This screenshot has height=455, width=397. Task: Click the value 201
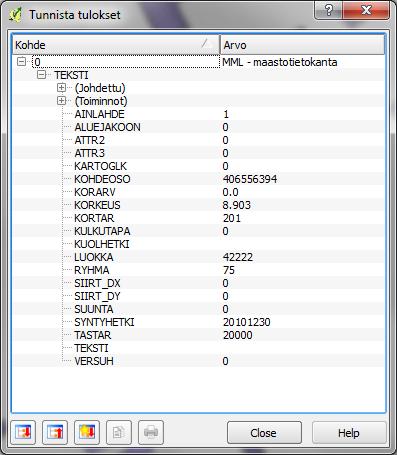click(x=232, y=218)
